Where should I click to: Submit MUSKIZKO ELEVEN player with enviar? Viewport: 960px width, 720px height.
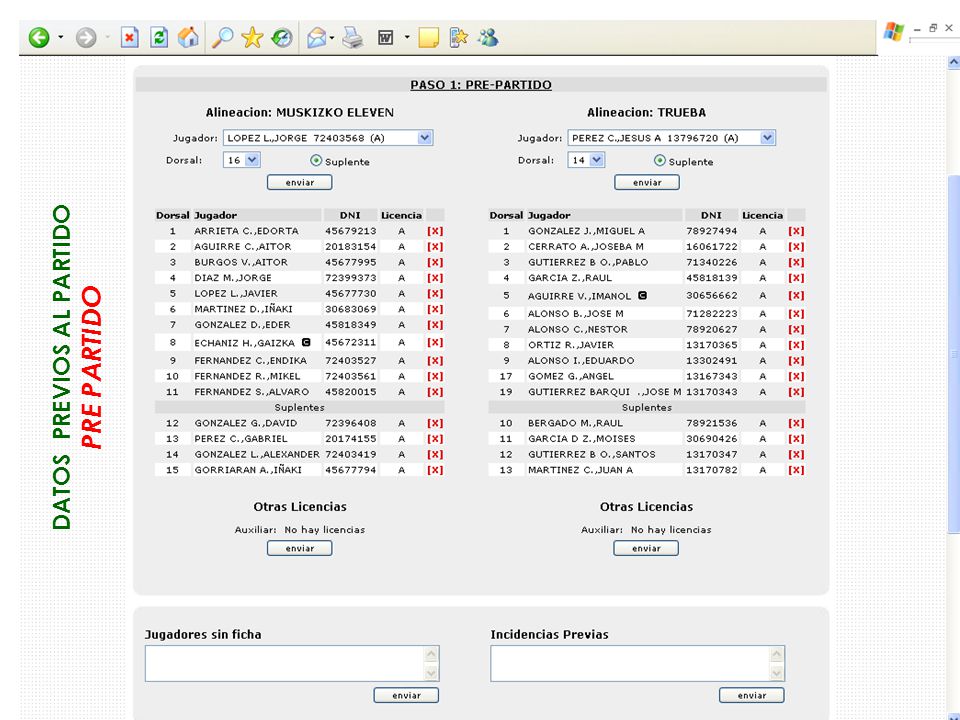click(x=299, y=182)
